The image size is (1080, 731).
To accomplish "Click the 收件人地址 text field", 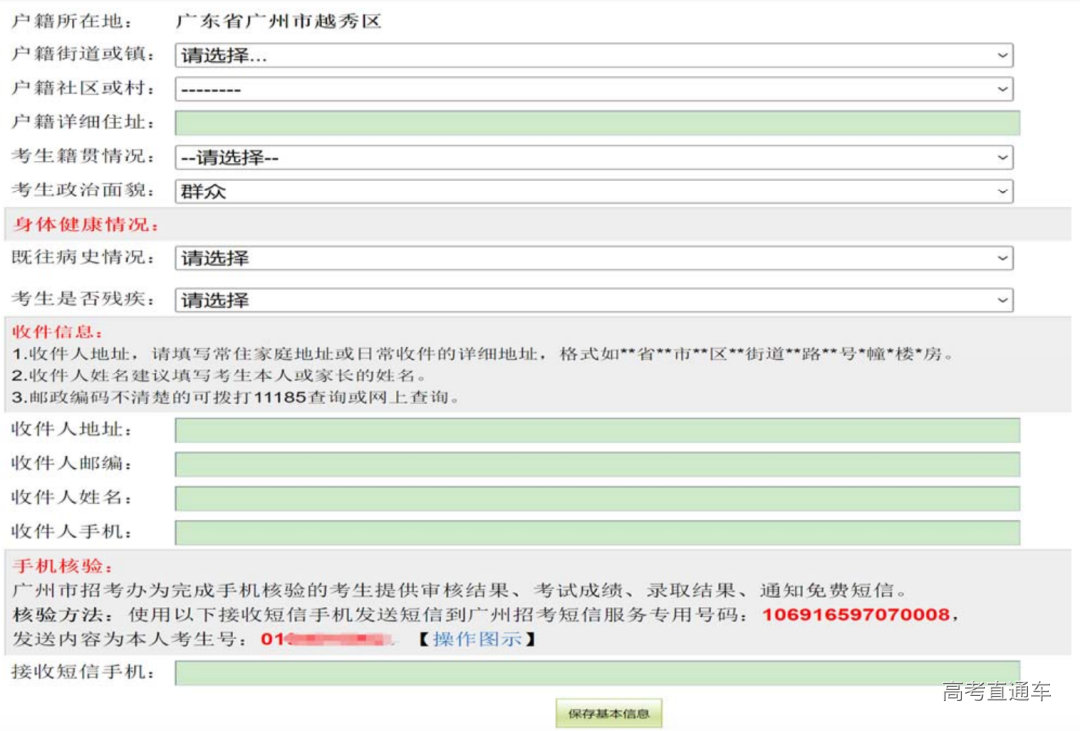I will click(597, 430).
